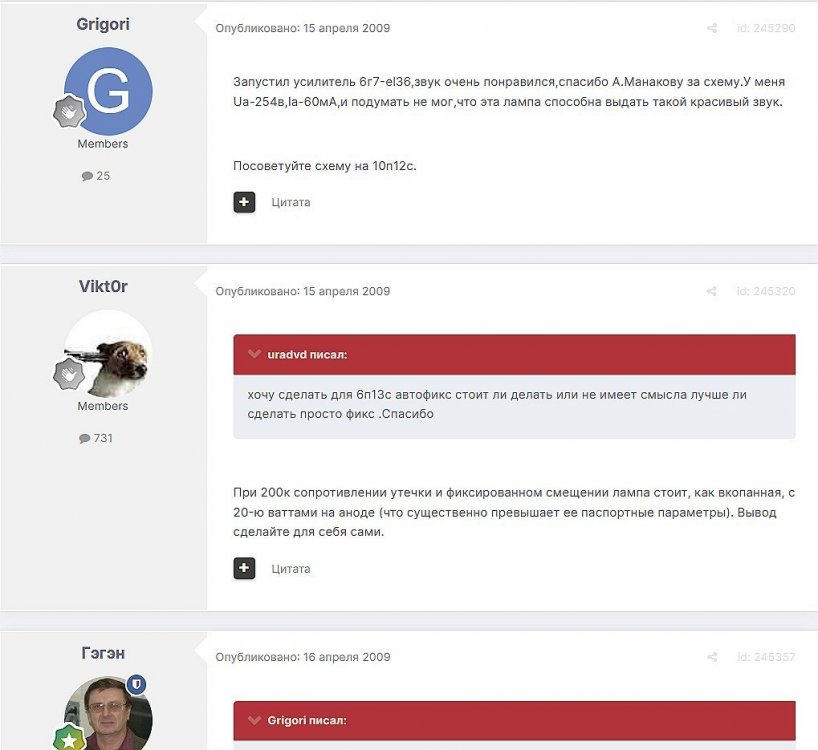Click the moderator shield badge on Гэгэн's avatar
The image size is (818, 750).
[137, 684]
